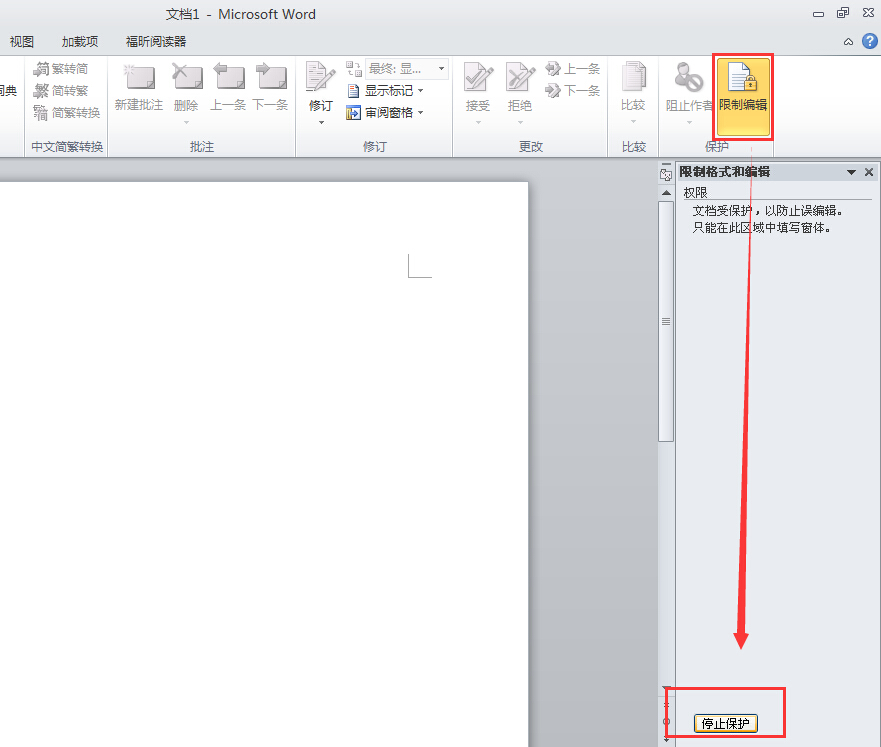Screen dimensions: 881x747
Task: Click Next comment (下一条) in the 批注 group
Action: tap(271, 78)
